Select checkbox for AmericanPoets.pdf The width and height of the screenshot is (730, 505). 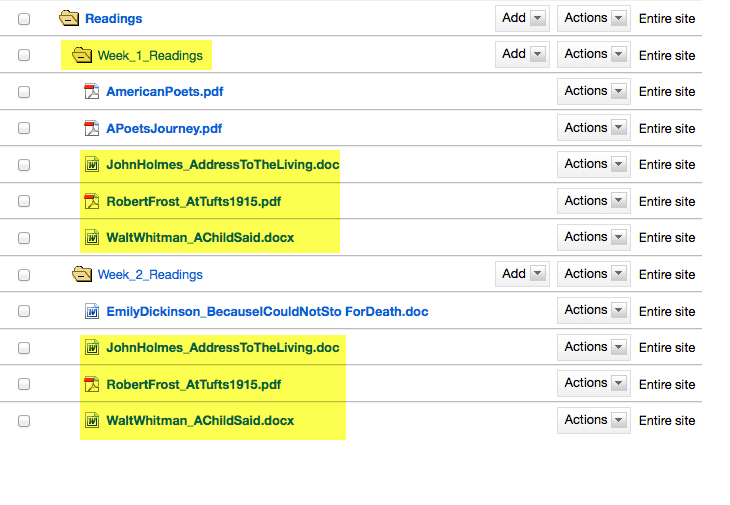(24, 92)
